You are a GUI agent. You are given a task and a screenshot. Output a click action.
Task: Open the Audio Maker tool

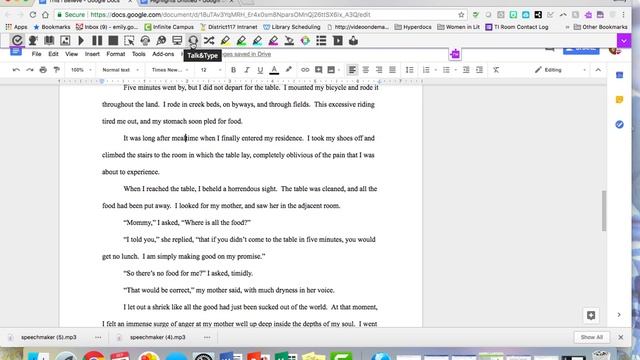pyautogui.click(x=145, y=40)
